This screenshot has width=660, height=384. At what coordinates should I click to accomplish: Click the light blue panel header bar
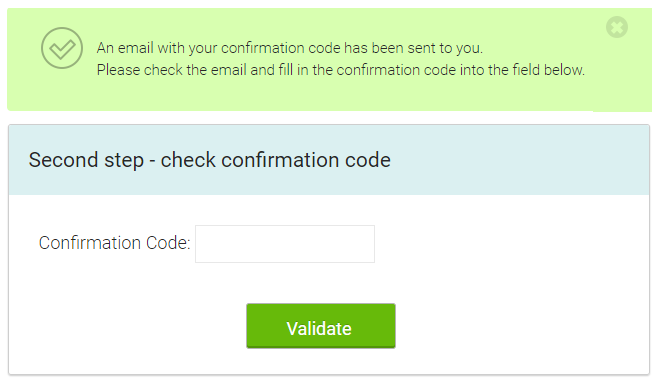point(329,160)
